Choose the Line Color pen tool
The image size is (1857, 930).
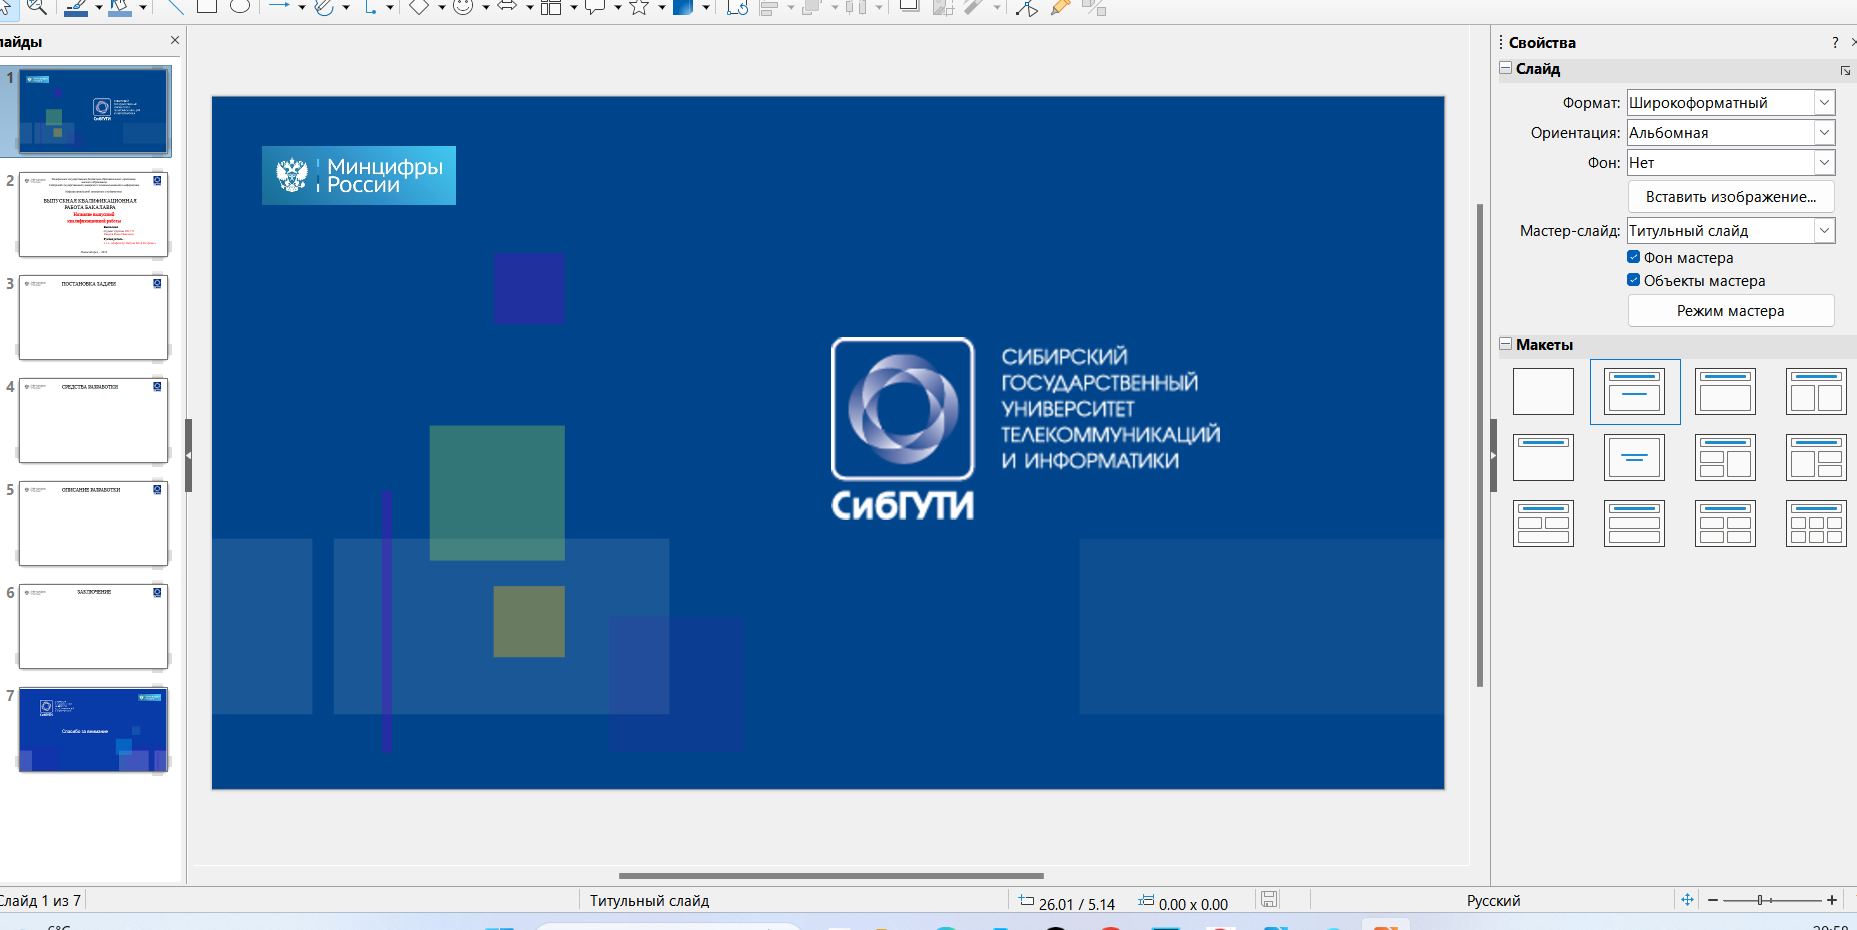point(75,7)
